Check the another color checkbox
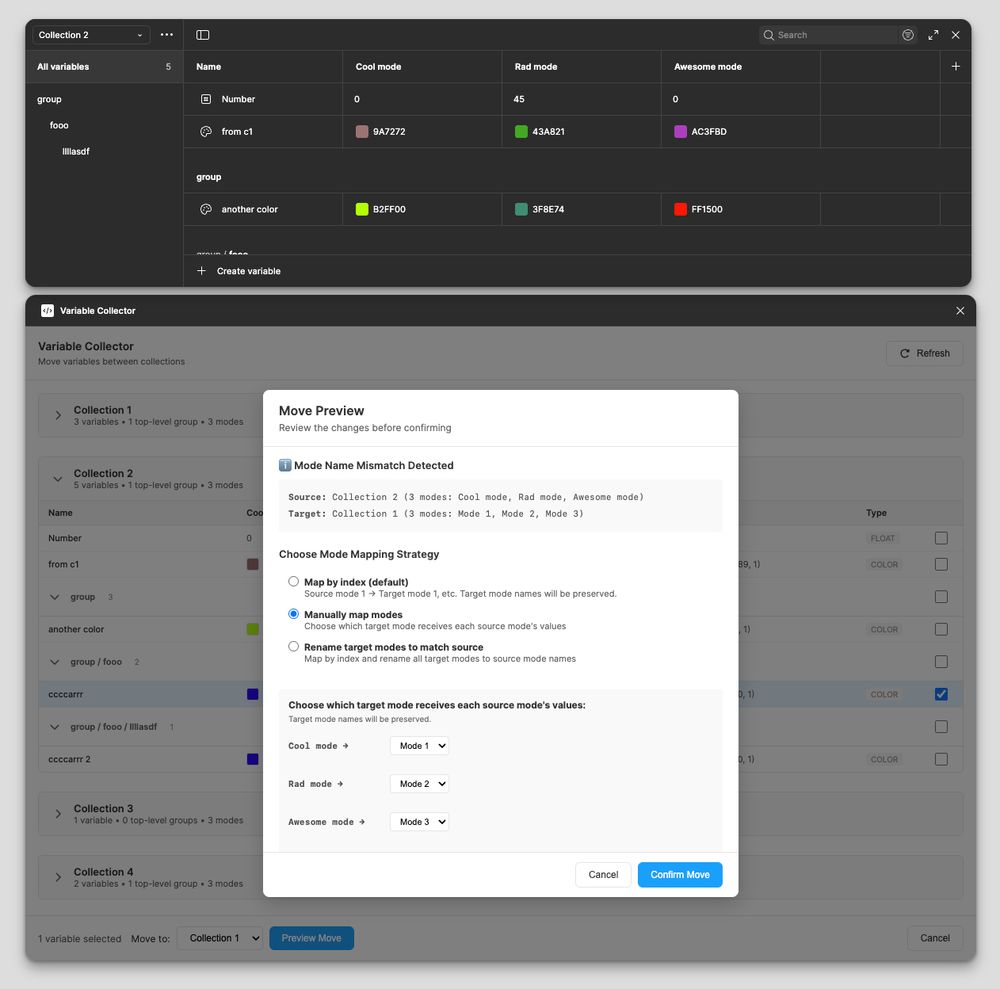 coord(941,629)
